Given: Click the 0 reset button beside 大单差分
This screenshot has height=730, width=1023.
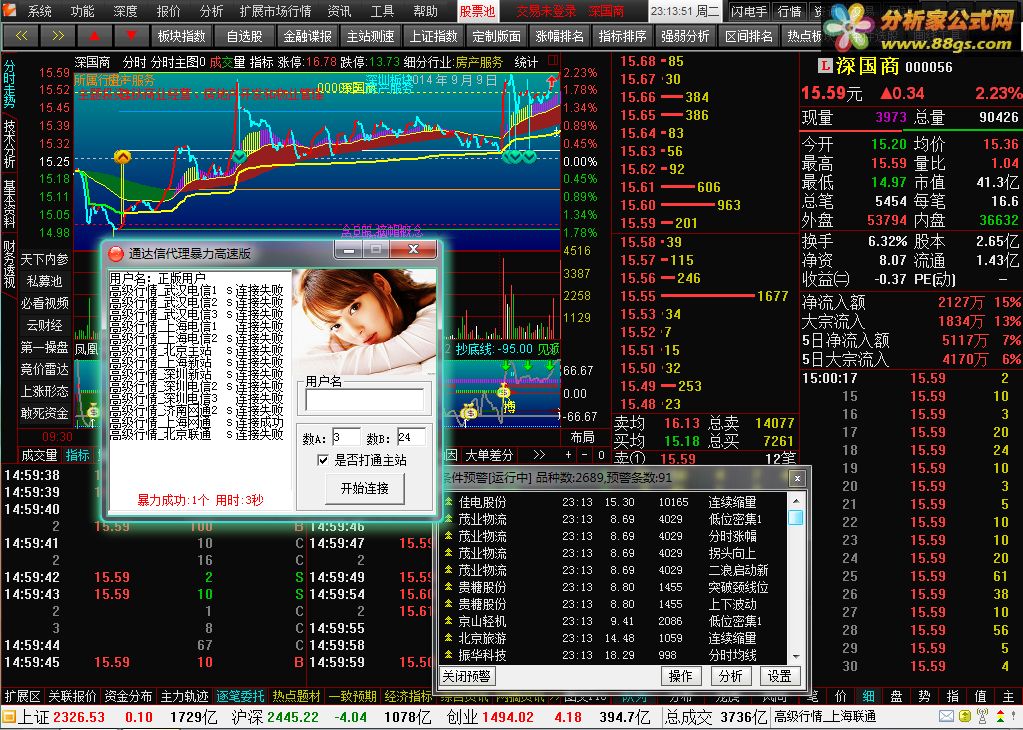Looking at the screenshot, I should point(601,455).
